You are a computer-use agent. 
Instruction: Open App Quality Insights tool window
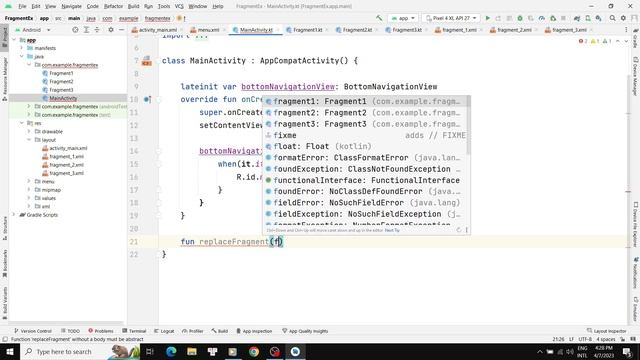(x=305, y=331)
